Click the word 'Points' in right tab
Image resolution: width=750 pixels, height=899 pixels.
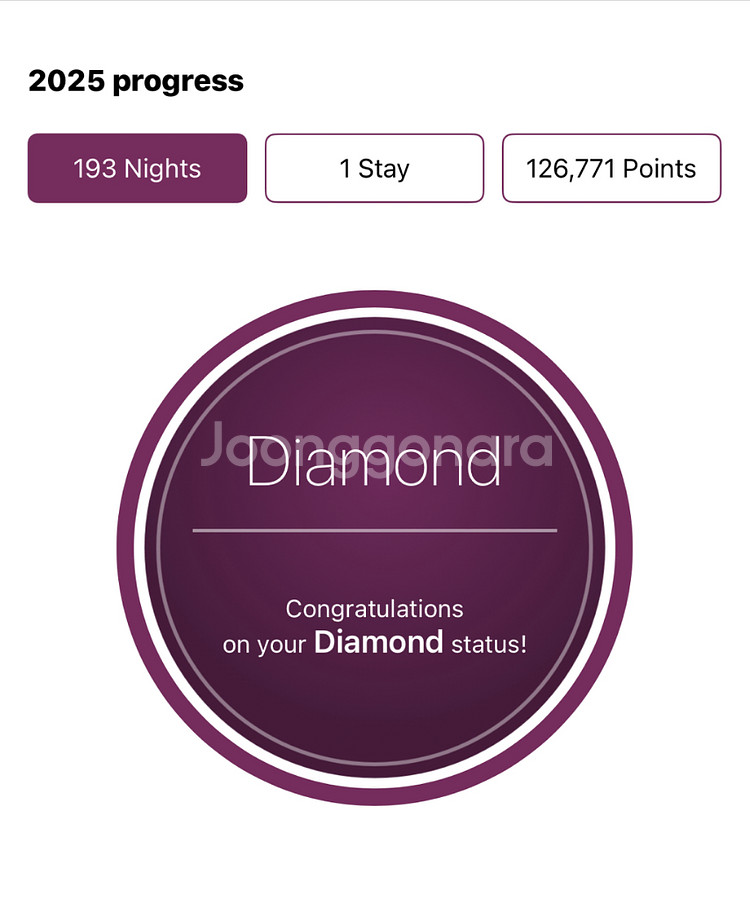[659, 168]
